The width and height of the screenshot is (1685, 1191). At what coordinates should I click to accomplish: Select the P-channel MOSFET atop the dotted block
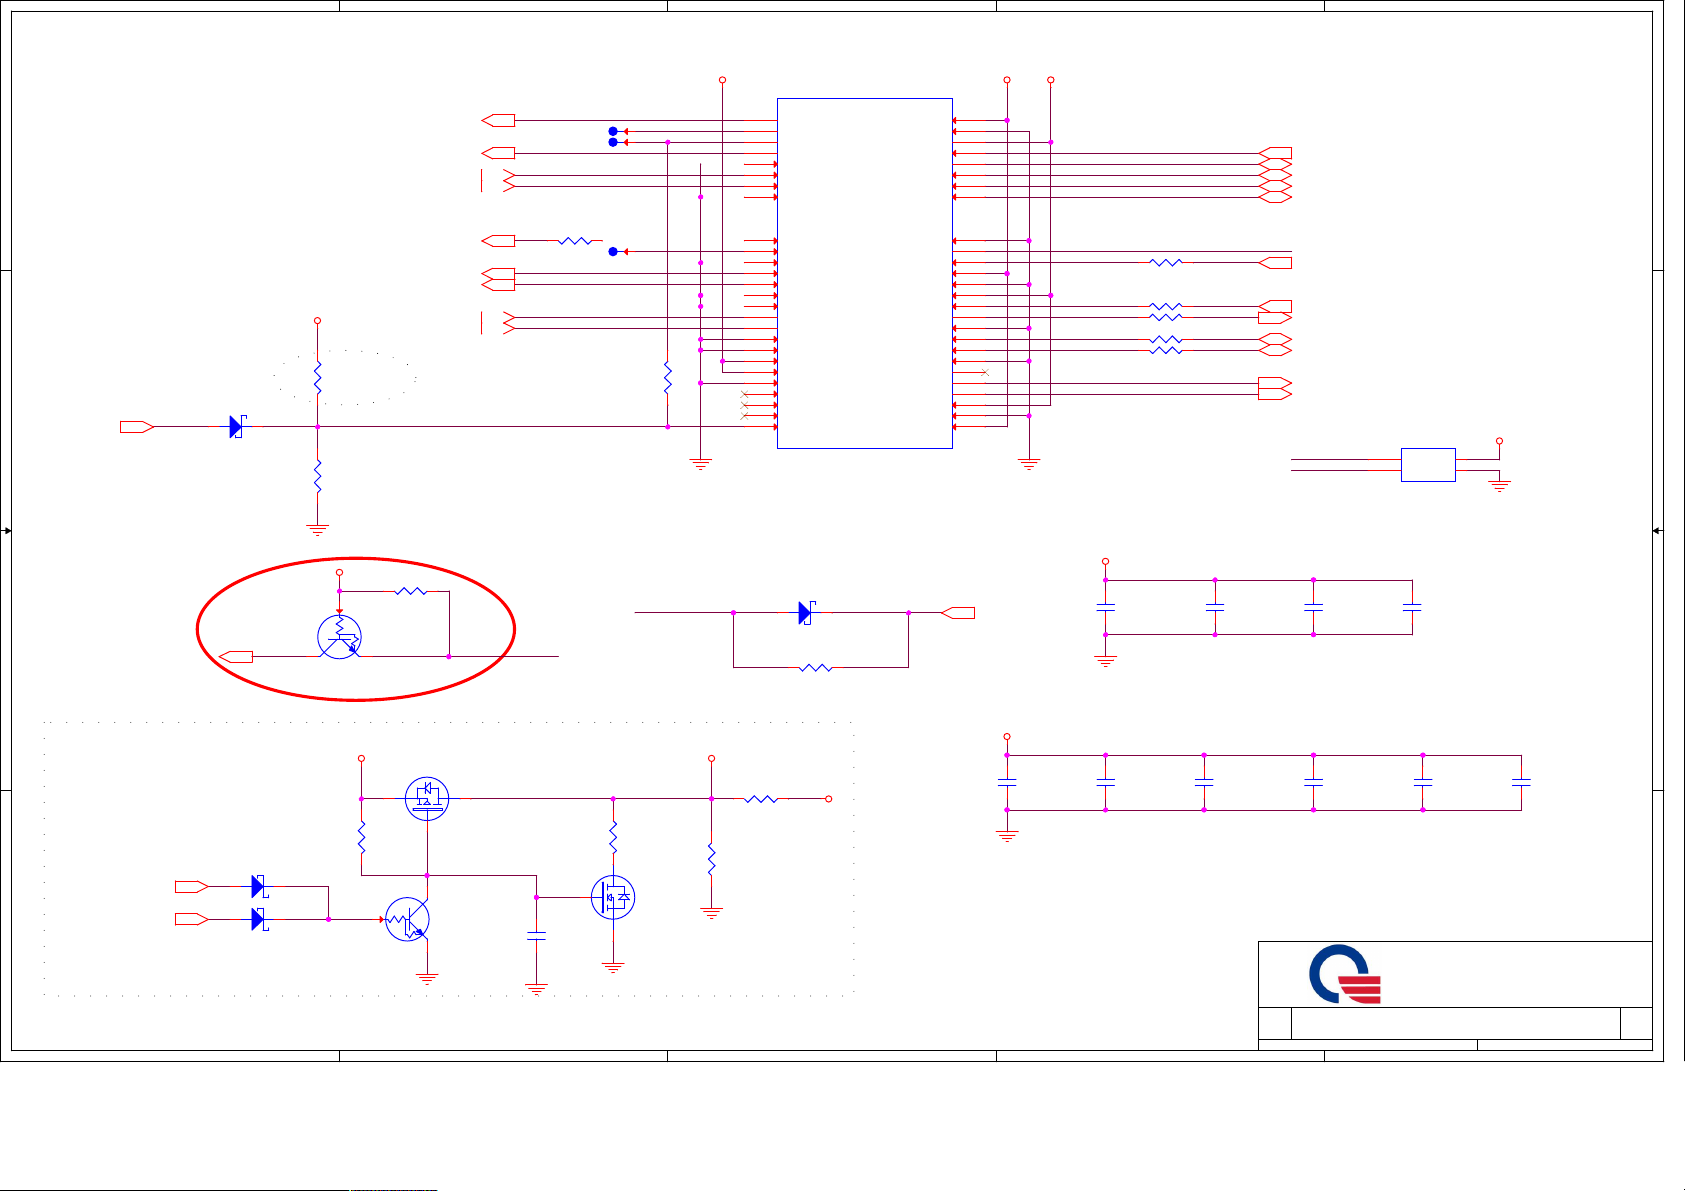click(427, 798)
